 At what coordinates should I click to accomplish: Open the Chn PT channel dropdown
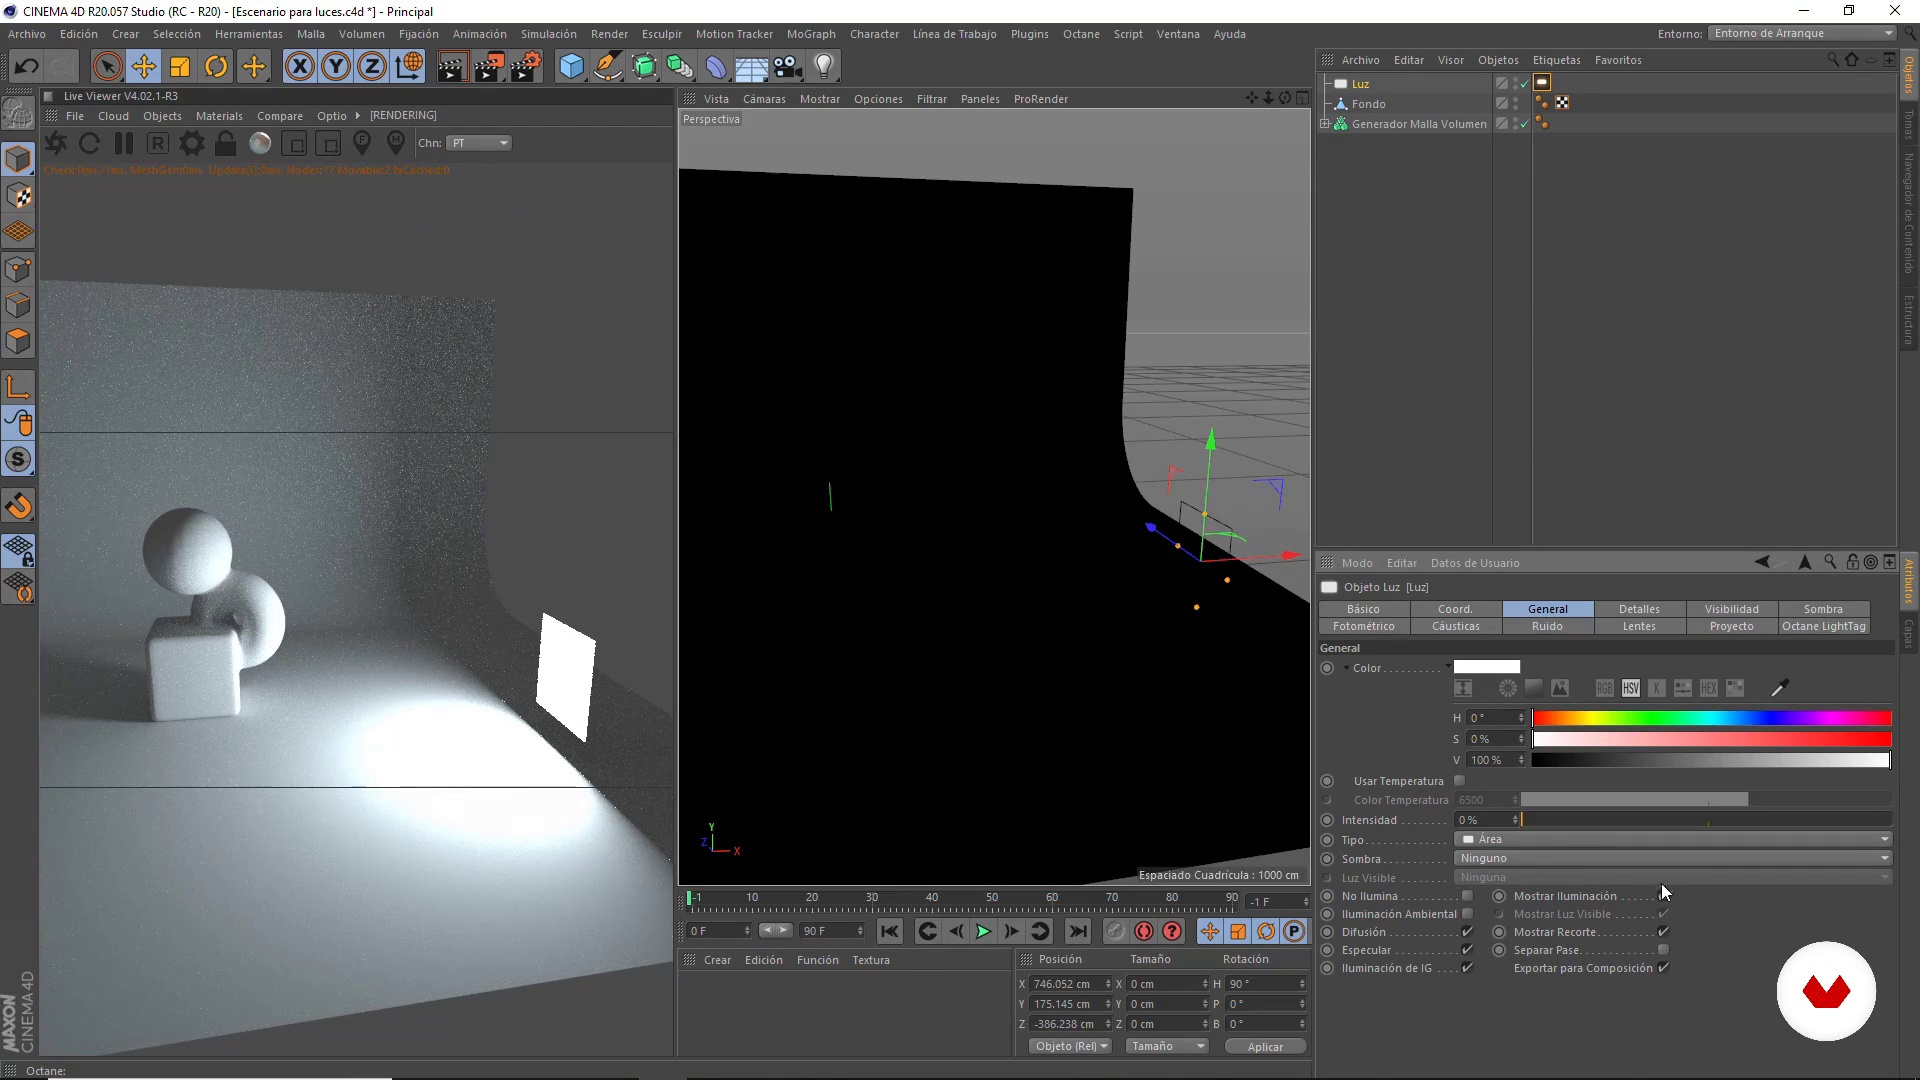tap(479, 143)
